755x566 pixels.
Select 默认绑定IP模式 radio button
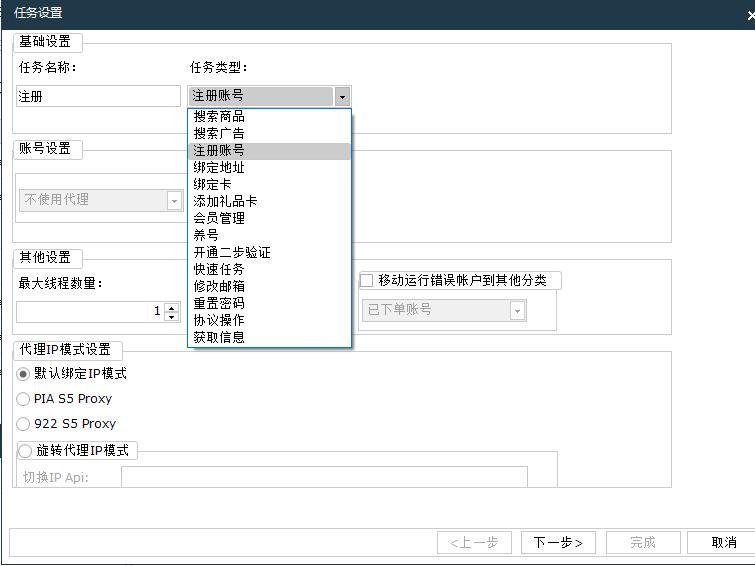tap(23, 374)
